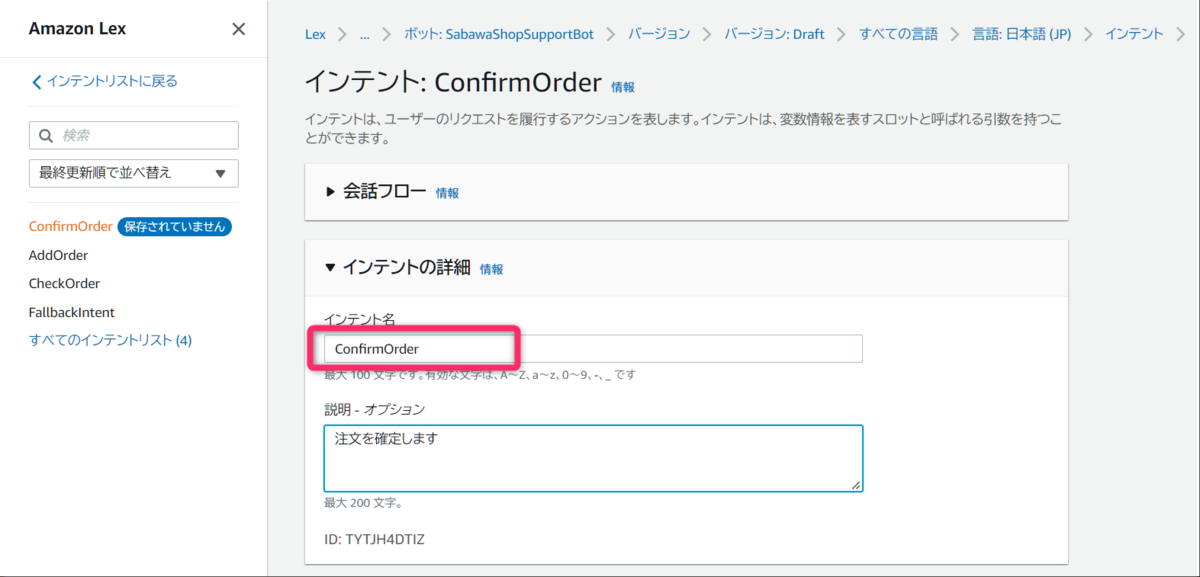Image resolution: width=1200 pixels, height=577 pixels.
Task: Click the Lex breadcrumb link
Action: point(315,34)
